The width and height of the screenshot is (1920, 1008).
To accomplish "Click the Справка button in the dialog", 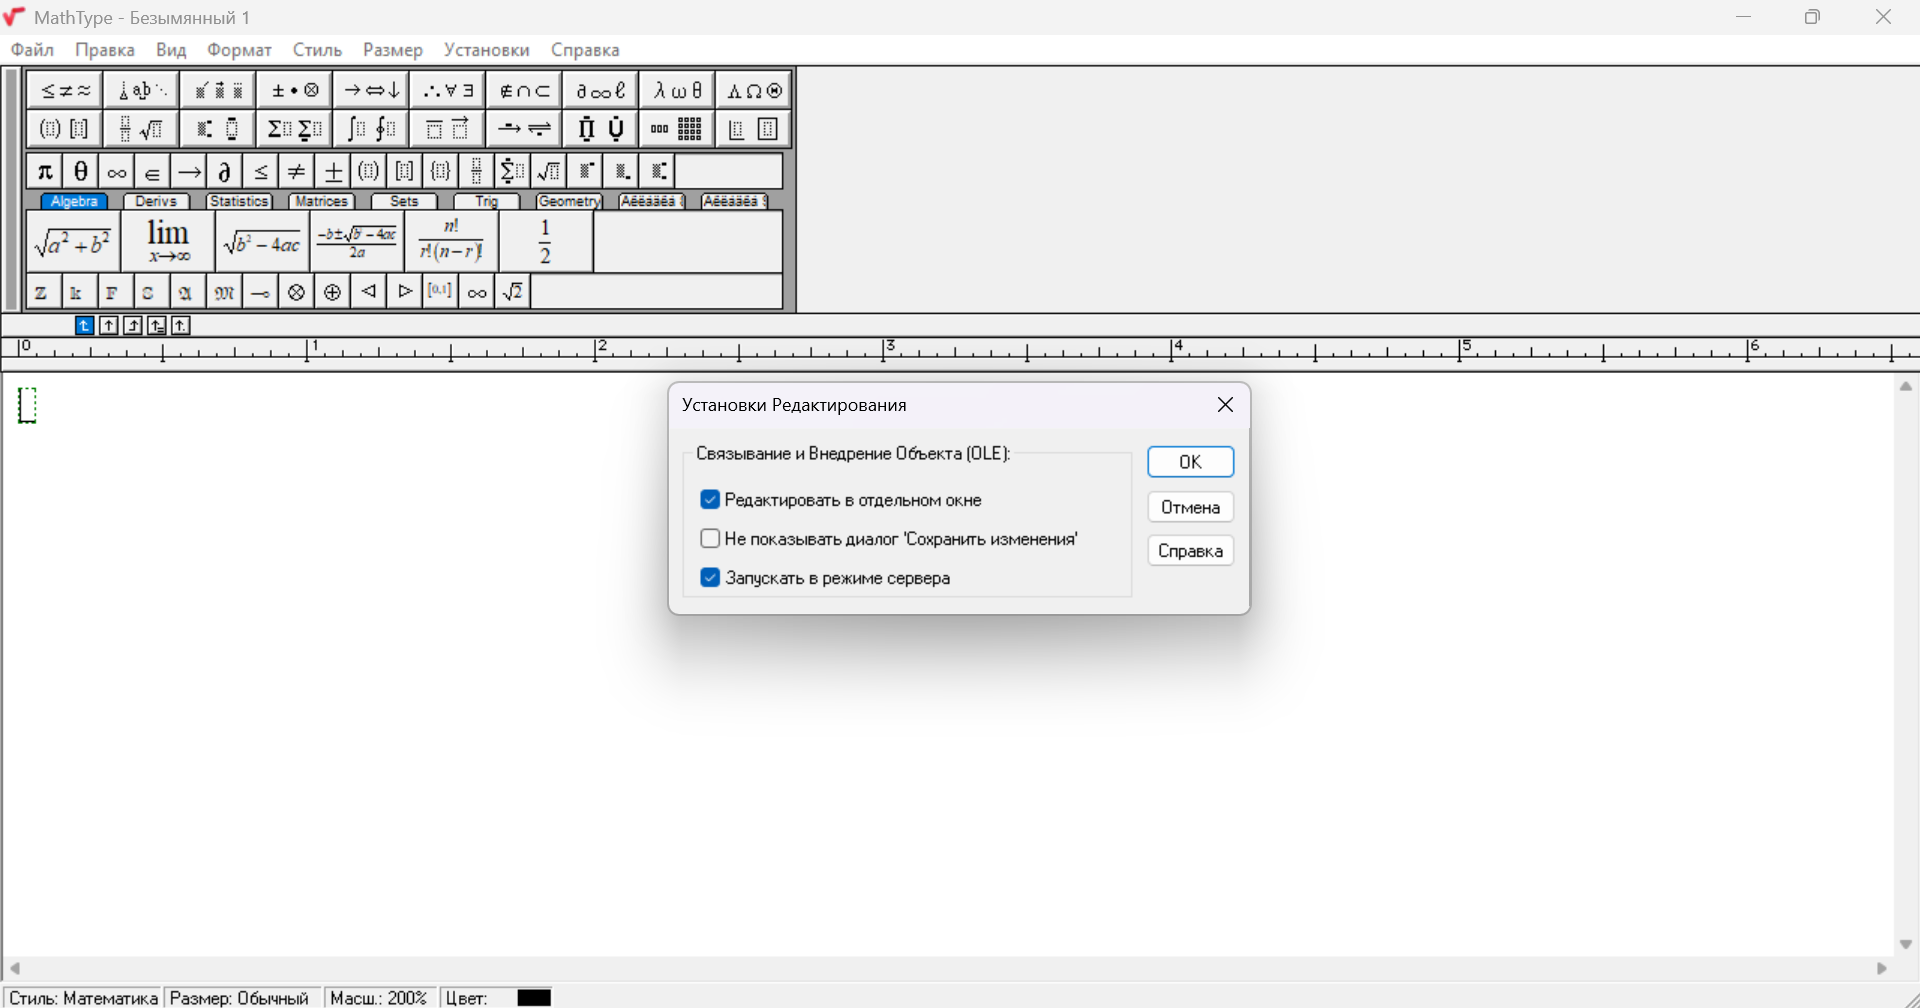I will click(x=1190, y=551).
